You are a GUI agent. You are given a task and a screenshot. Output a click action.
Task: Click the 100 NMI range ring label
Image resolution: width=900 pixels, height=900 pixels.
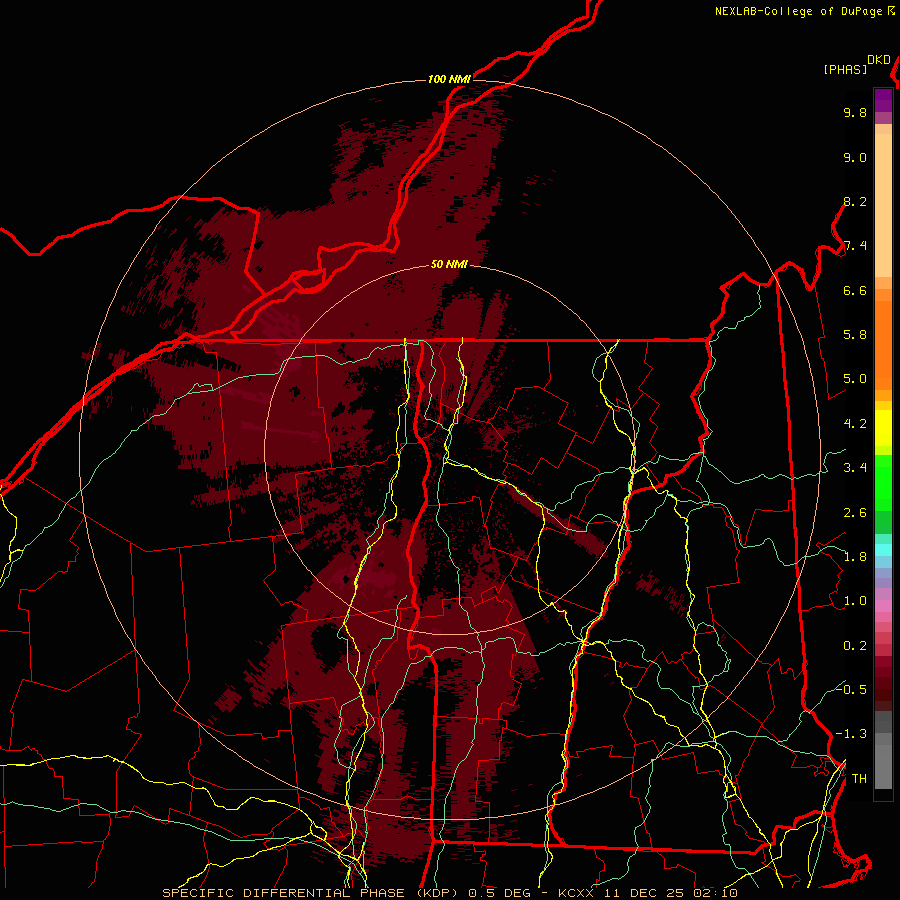click(x=449, y=79)
